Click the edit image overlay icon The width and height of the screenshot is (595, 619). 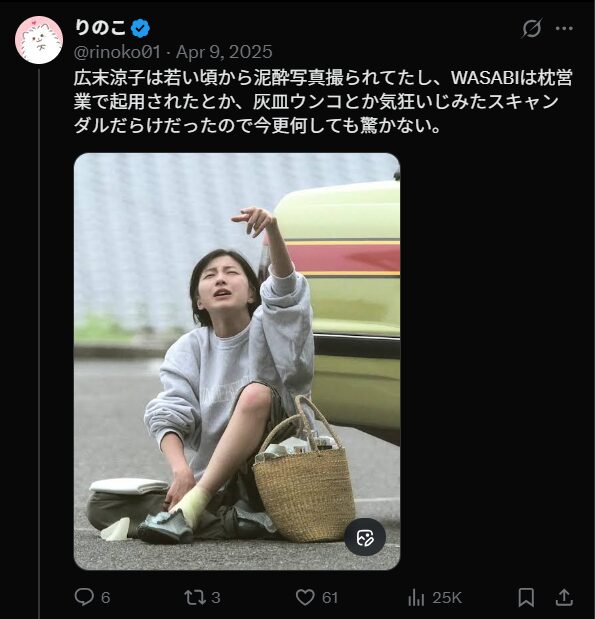point(365,538)
